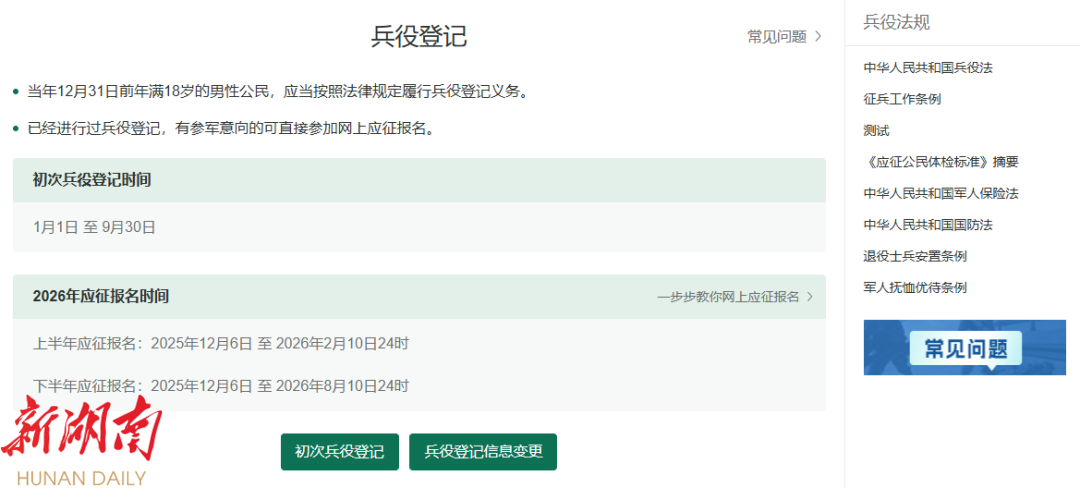Image resolution: width=1080 pixels, height=488 pixels.
Task: Select the 征兵工作条例 sidebar link
Action: [901, 99]
